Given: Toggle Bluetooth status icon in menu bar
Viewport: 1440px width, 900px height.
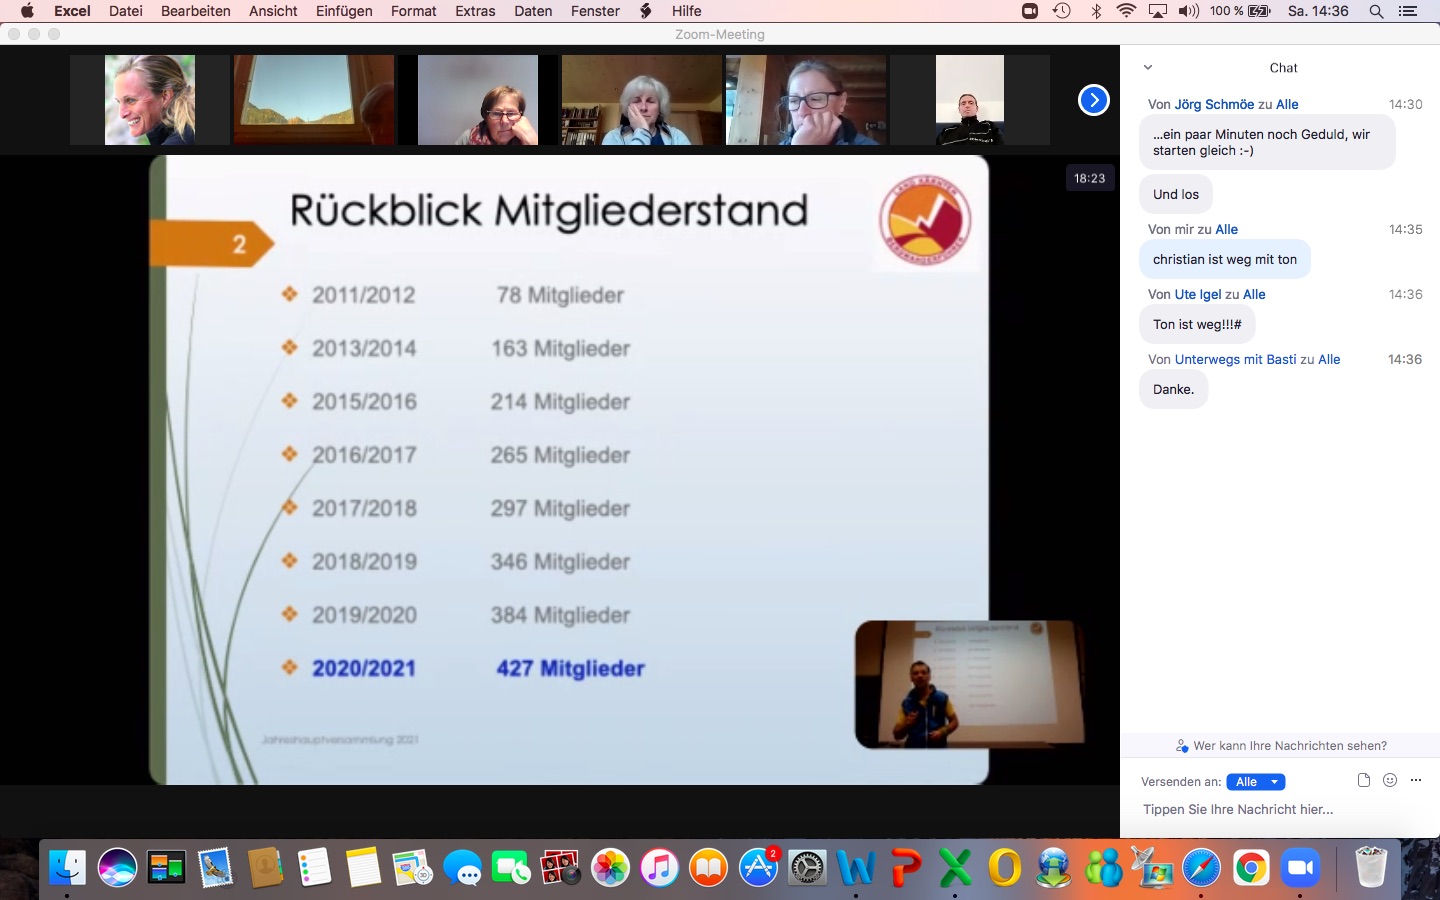Looking at the screenshot, I should tap(1096, 11).
